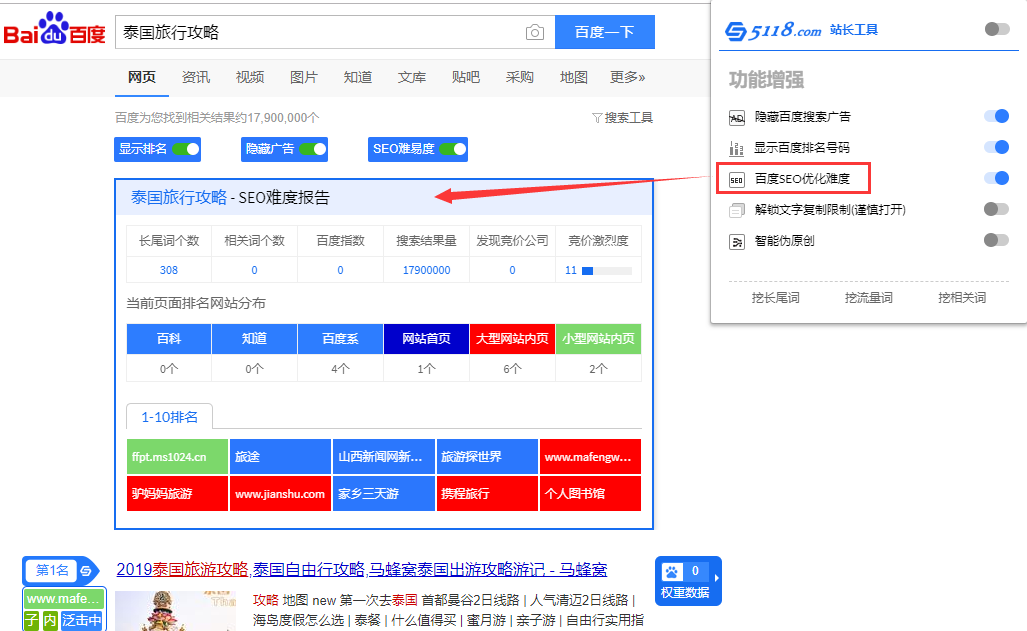Open camera image search icon
1027x631 pixels.
[x=534, y=32]
